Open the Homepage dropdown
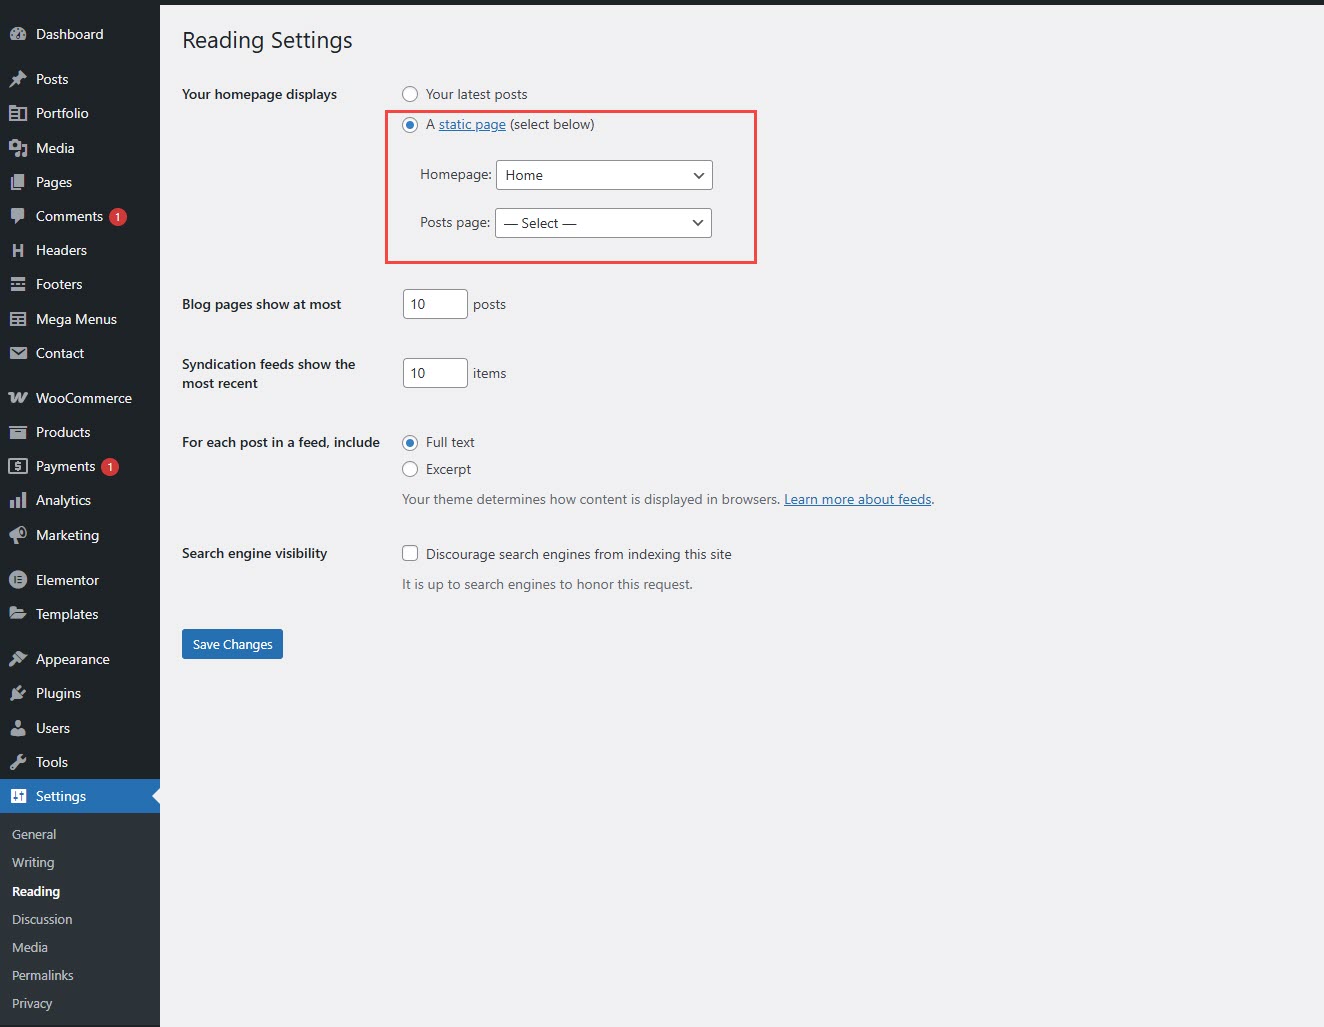Screen dimensions: 1324x1027 coord(604,175)
